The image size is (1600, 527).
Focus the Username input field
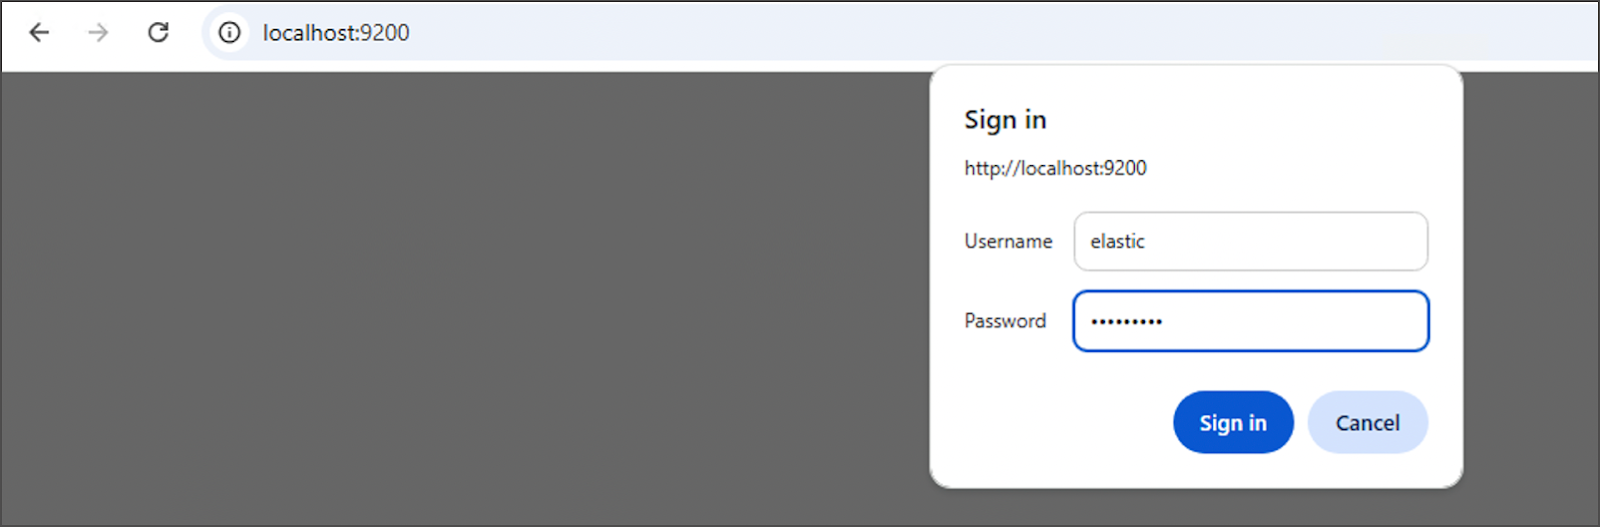point(1250,241)
